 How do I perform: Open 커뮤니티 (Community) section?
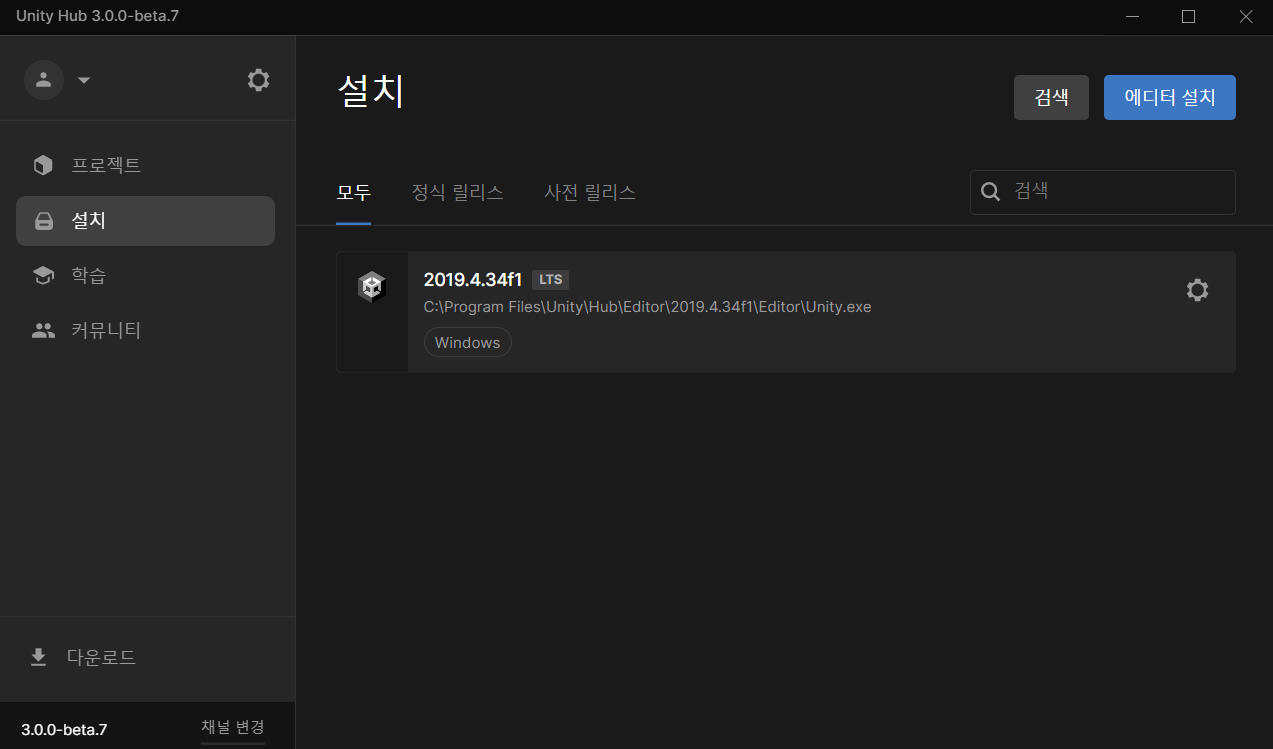145,330
